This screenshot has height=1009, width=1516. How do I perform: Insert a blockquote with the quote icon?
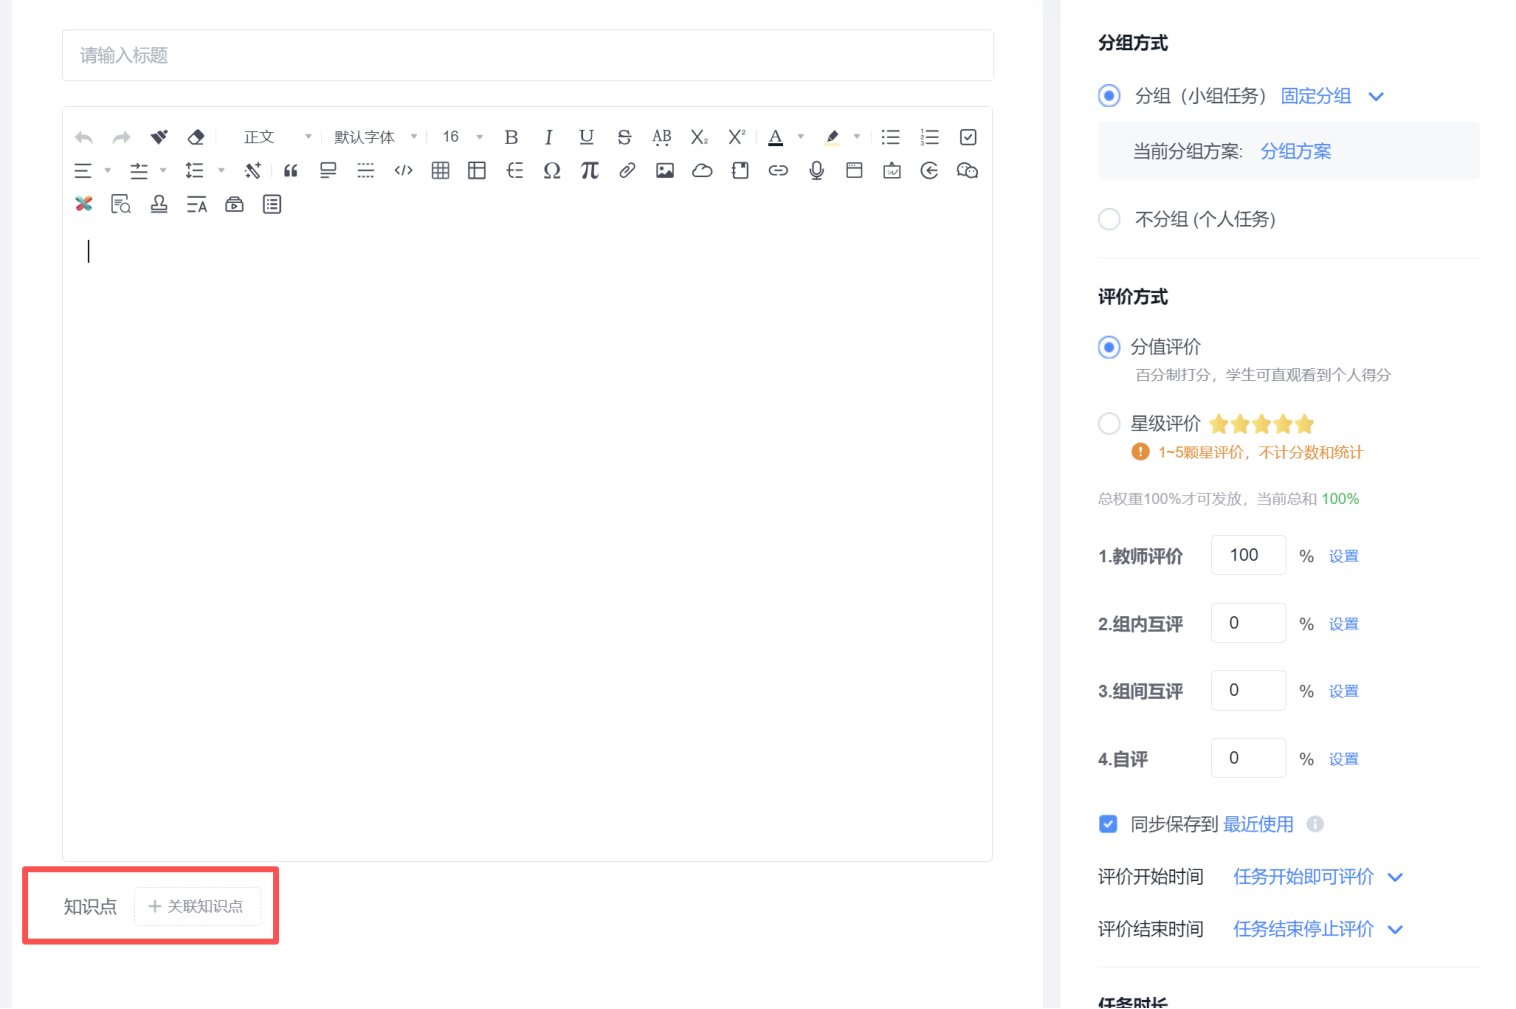pyautogui.click(x=291, y=171)
